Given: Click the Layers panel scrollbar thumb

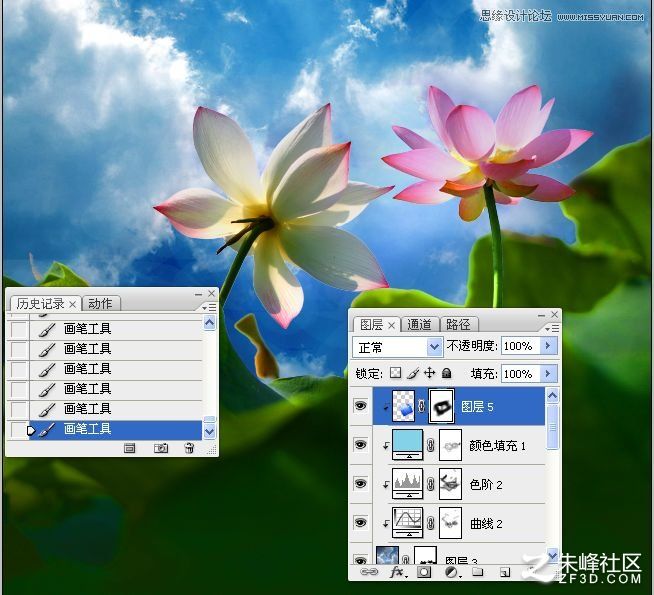Looking at the screenshot, I should (553, 427).
